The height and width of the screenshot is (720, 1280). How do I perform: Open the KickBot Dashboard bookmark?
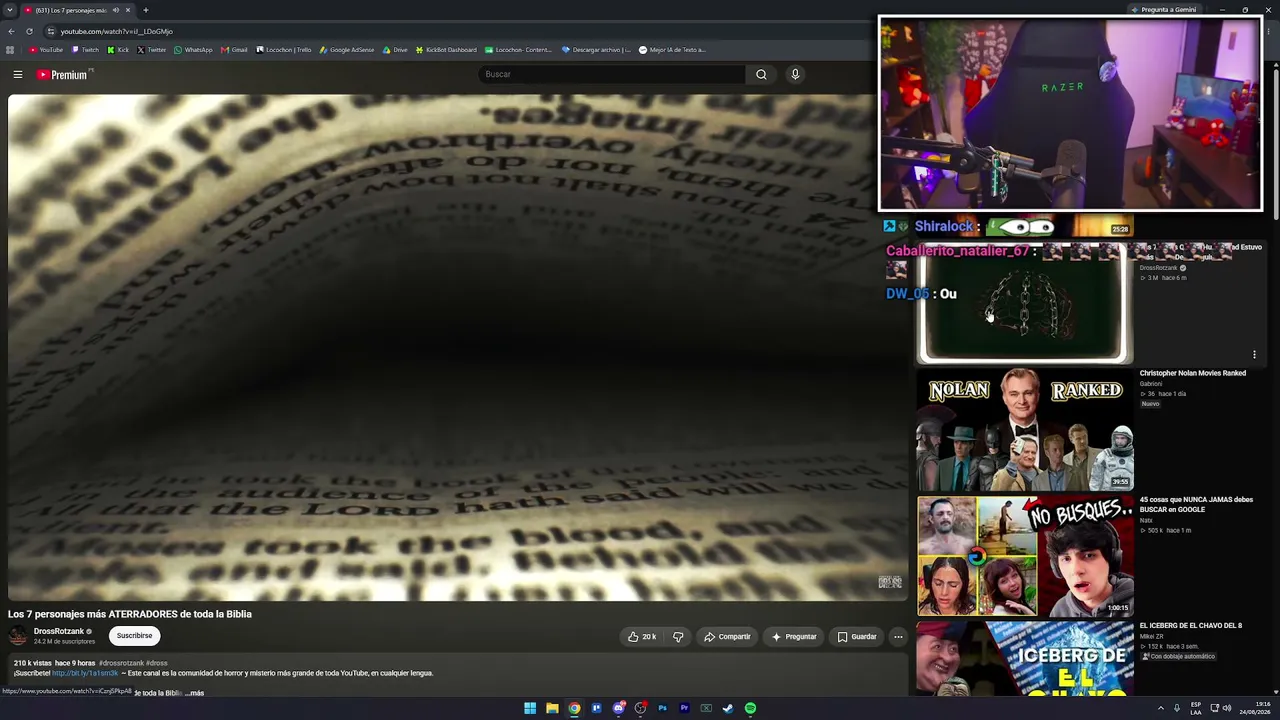446,50
